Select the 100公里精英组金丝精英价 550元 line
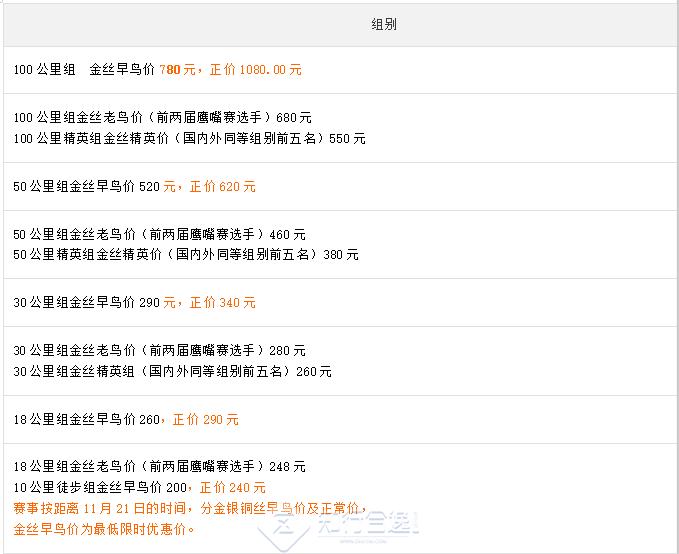 click(x=190, y=139)
